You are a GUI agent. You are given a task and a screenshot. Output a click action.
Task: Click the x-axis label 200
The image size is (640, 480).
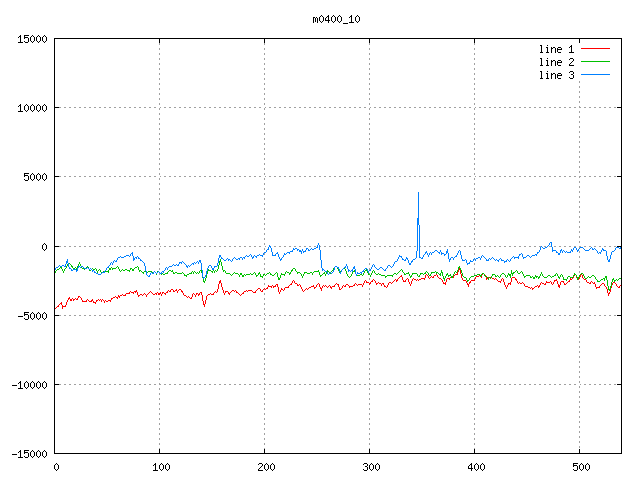(x=266, y=467)
